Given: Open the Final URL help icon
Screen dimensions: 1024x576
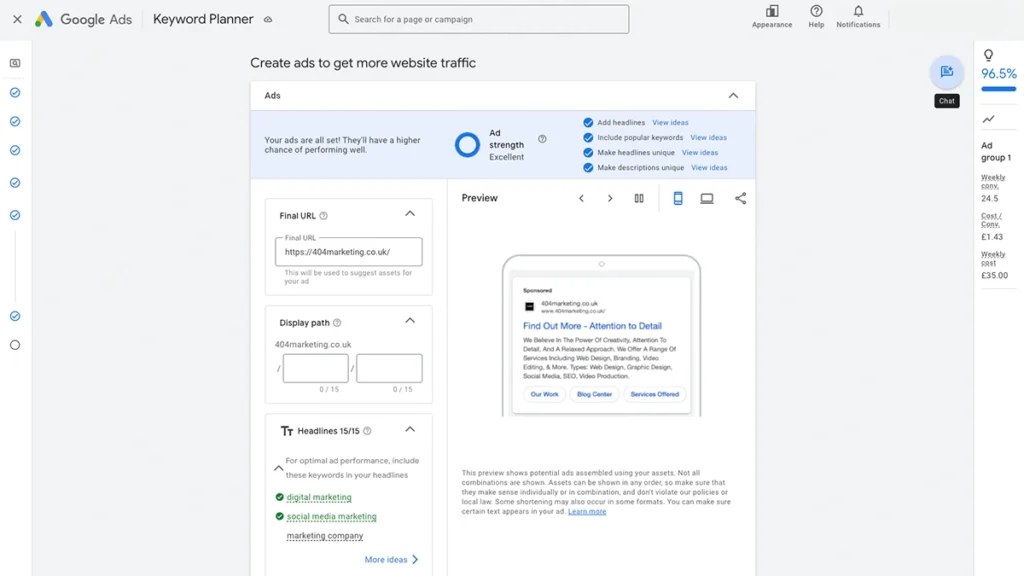Looking at the screenshot, I should coord(323,216).
